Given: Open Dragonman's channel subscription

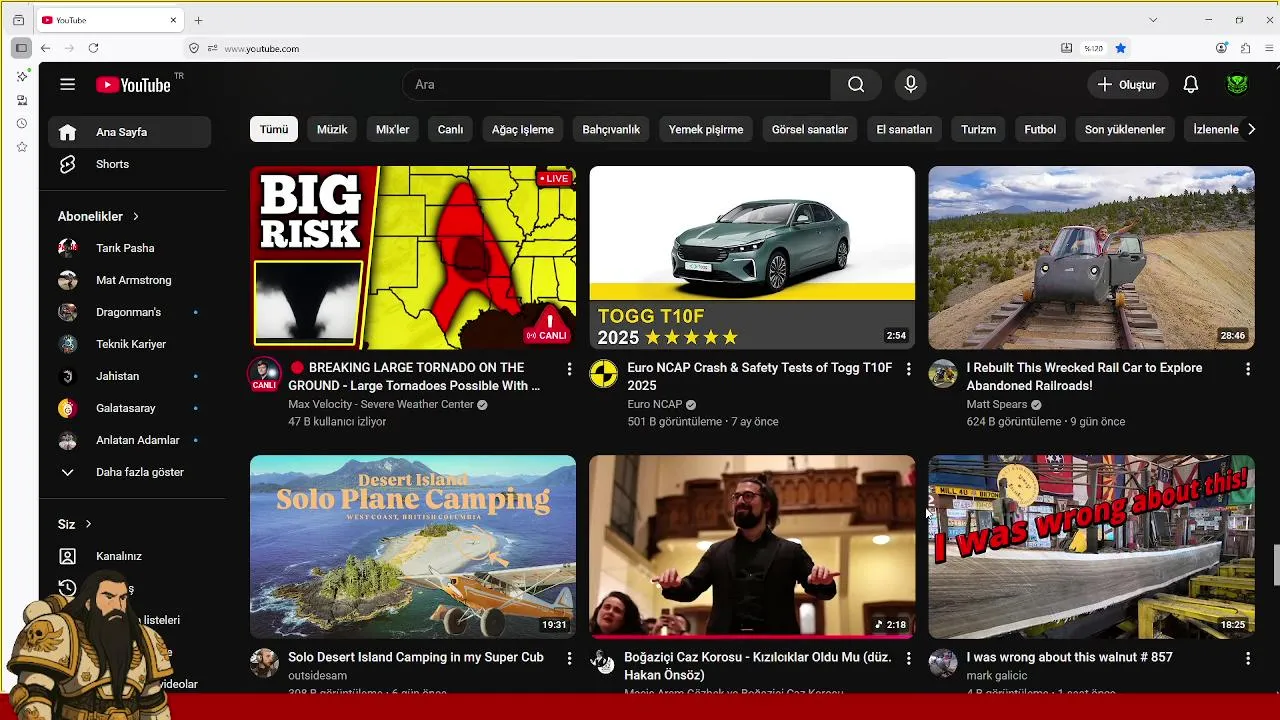Looking at the screenshot, I should pyautogui.click(x=129, y=312).
